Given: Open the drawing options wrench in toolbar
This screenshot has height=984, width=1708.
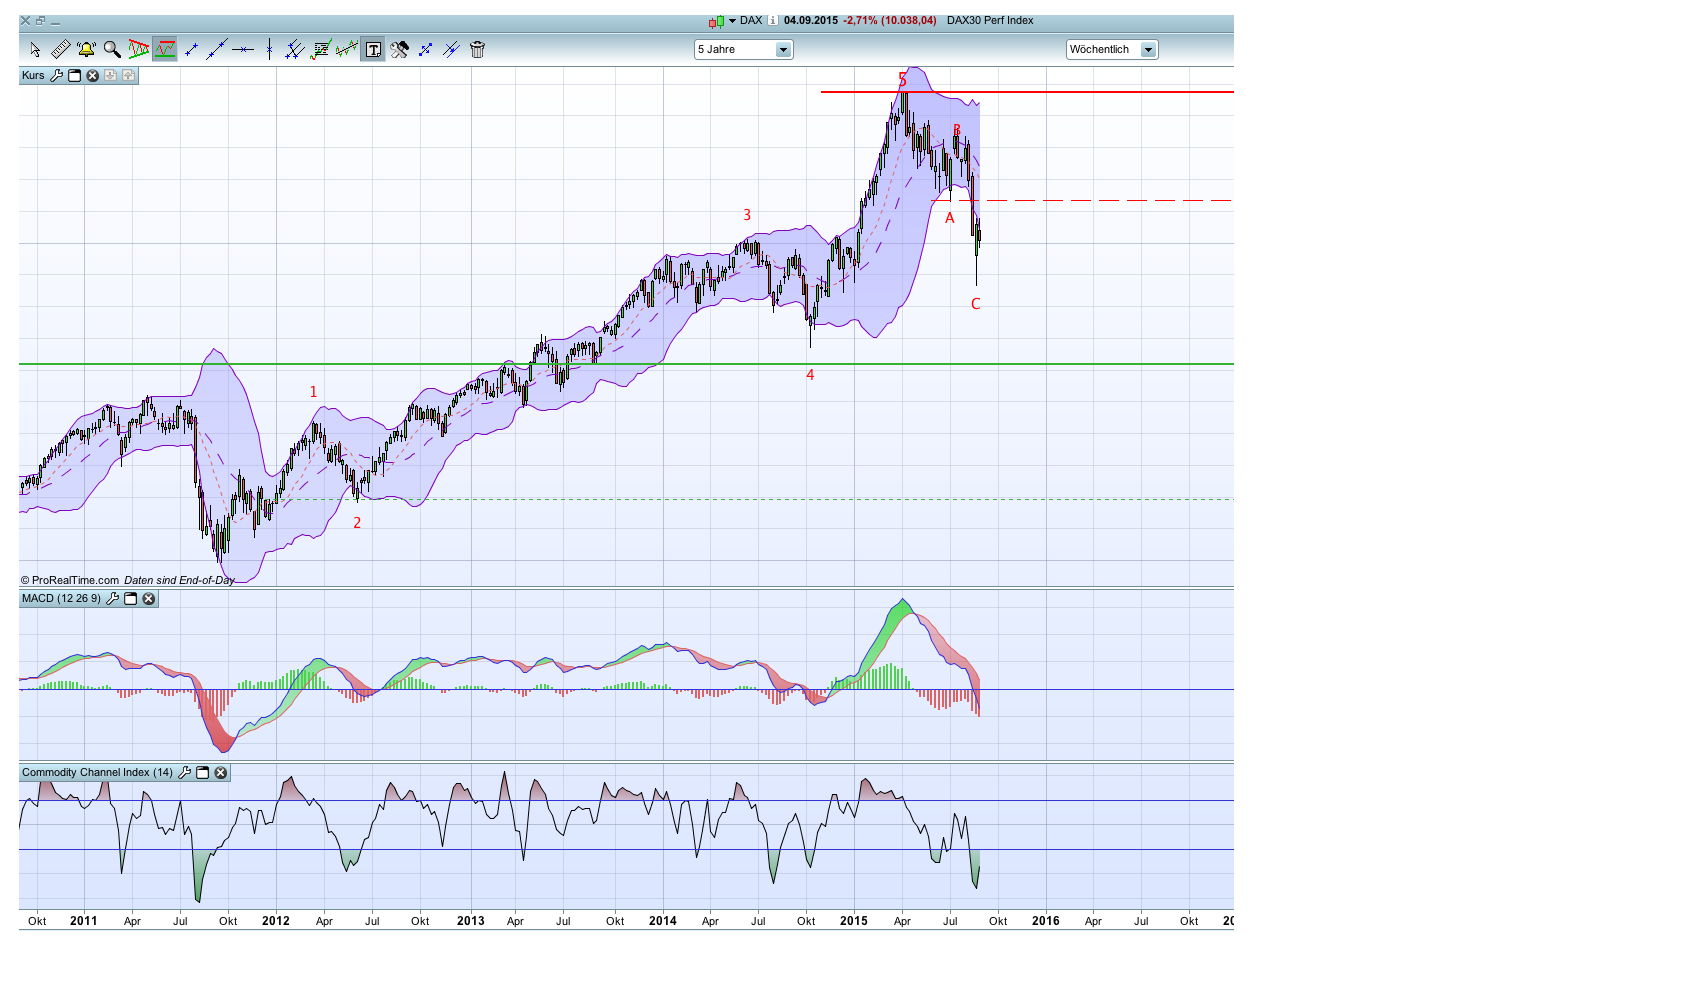Looking at the screenshot, I should click(399, 49).
